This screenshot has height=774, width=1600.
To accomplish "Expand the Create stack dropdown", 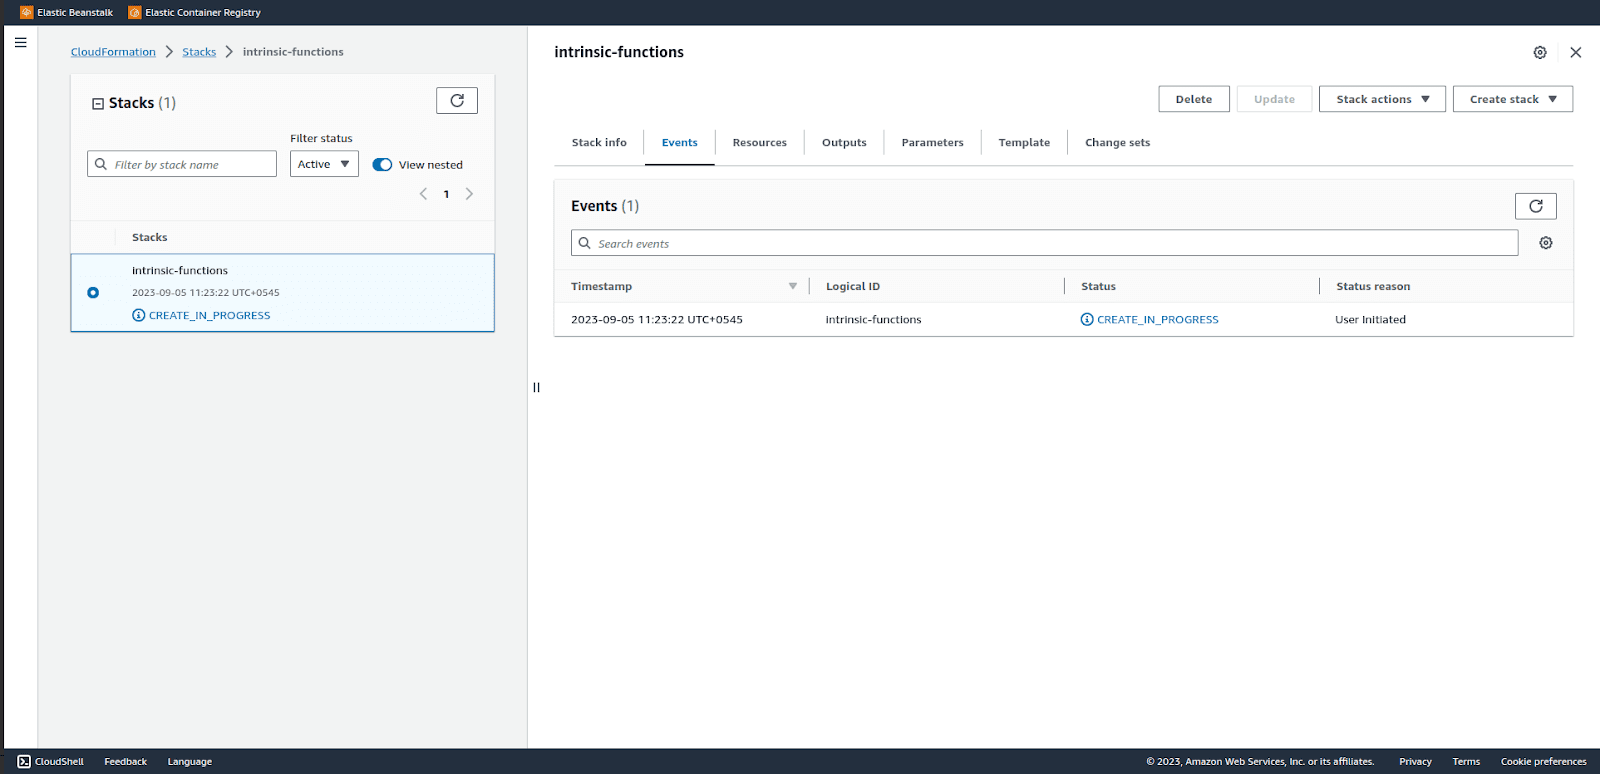I will pyautogui.click(x=1513, y=99).
